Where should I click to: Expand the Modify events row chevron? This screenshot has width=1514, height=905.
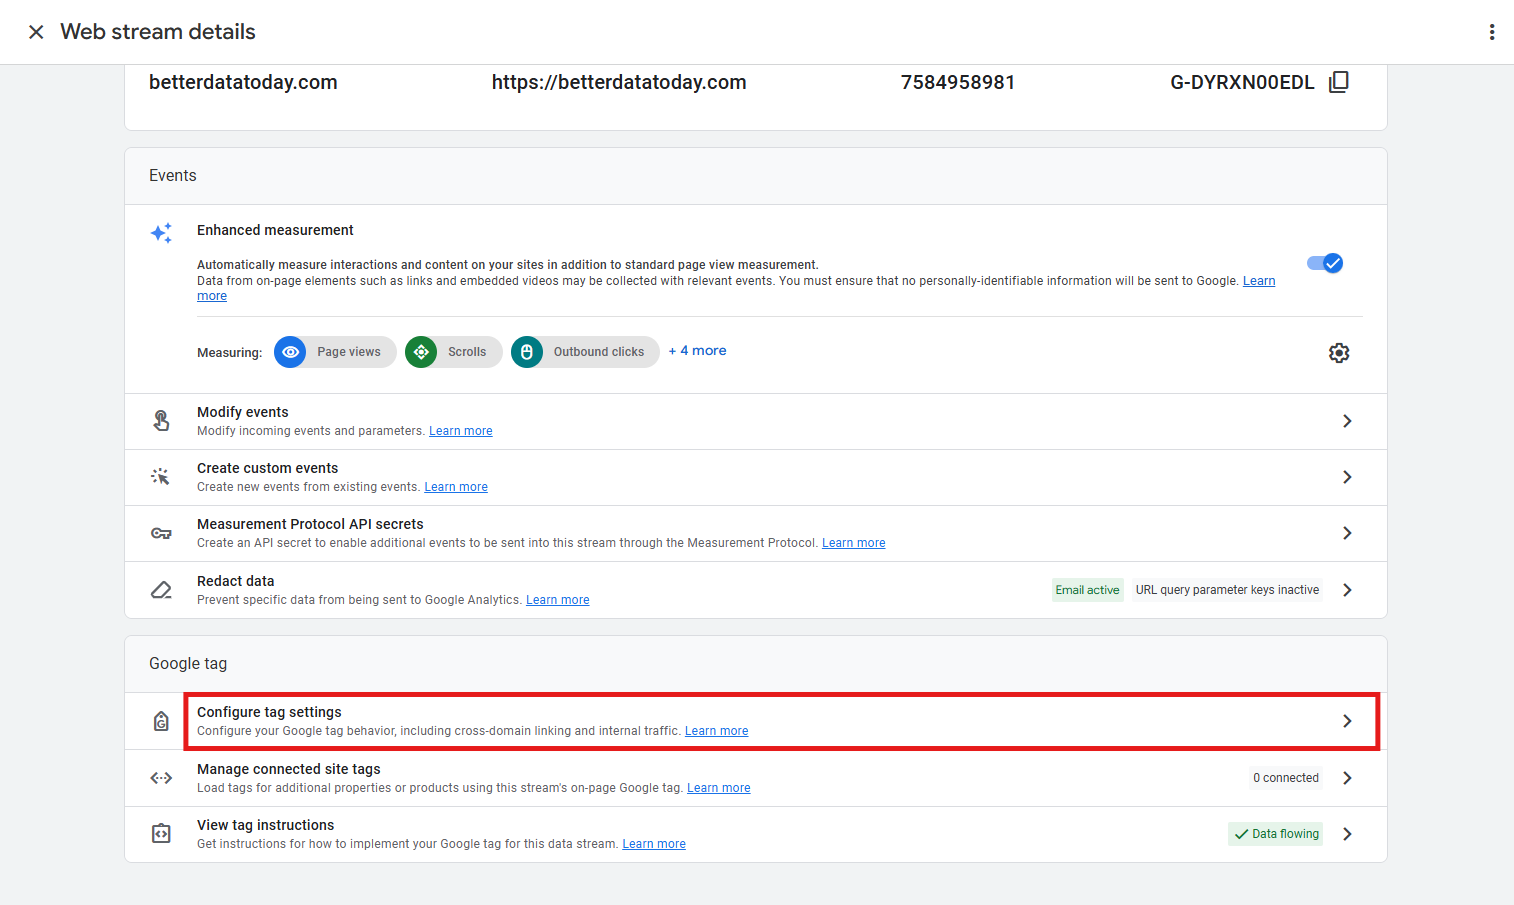(x=1347, y=421)
